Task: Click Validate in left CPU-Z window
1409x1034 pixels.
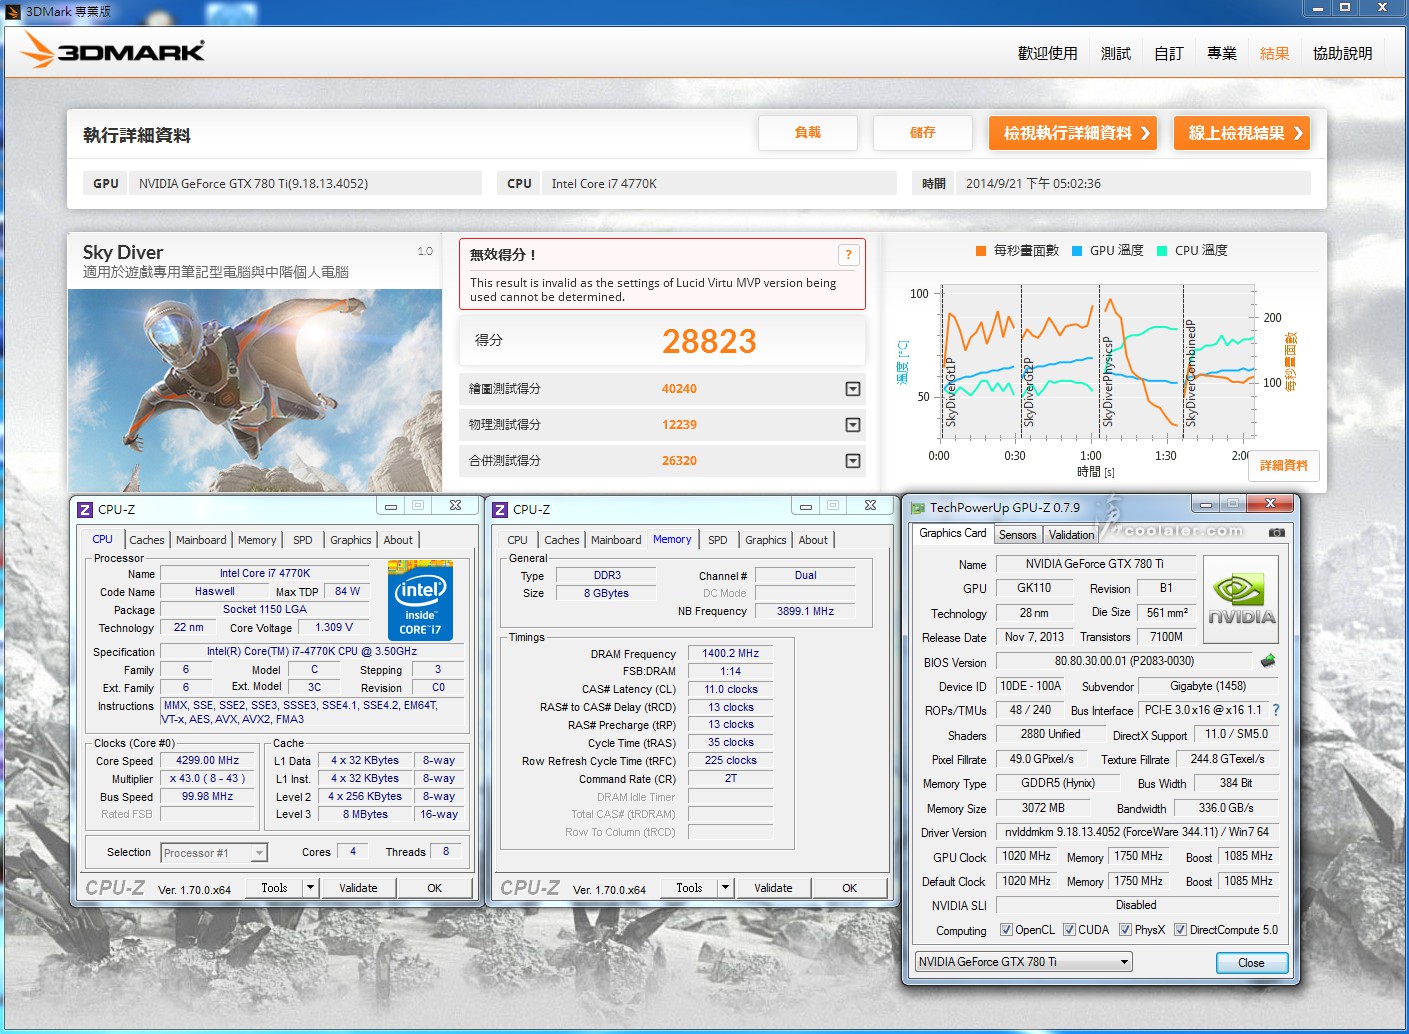Action: [x=358, y=887]
